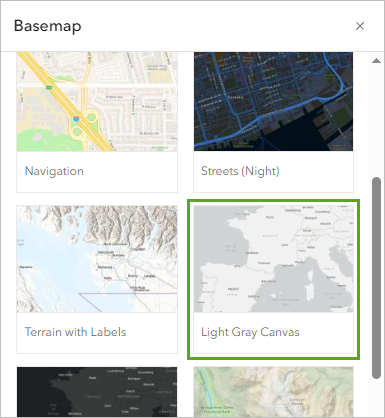
Task: Pick the Terrain with Labels thumbnail image
Action: point(97,259)
